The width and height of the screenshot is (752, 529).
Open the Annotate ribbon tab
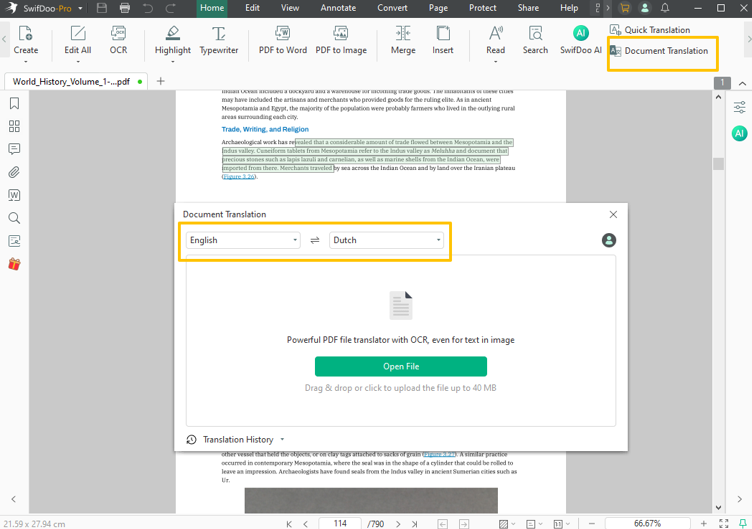[338, 8]
